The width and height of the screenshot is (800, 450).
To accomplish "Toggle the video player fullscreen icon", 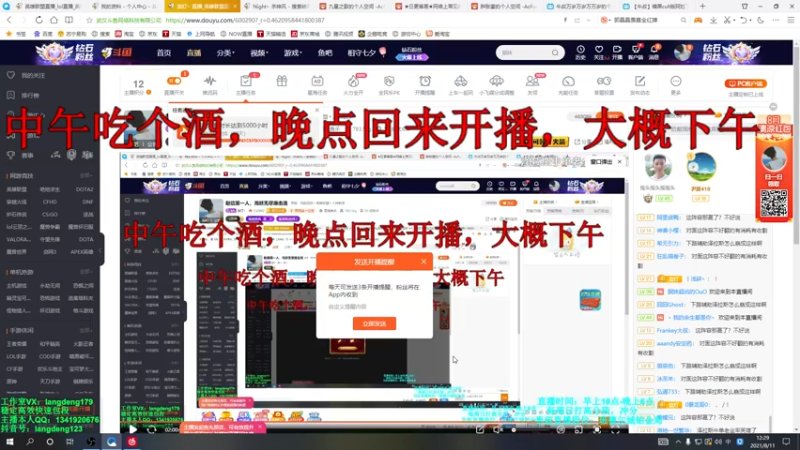I will pos(615,430).
